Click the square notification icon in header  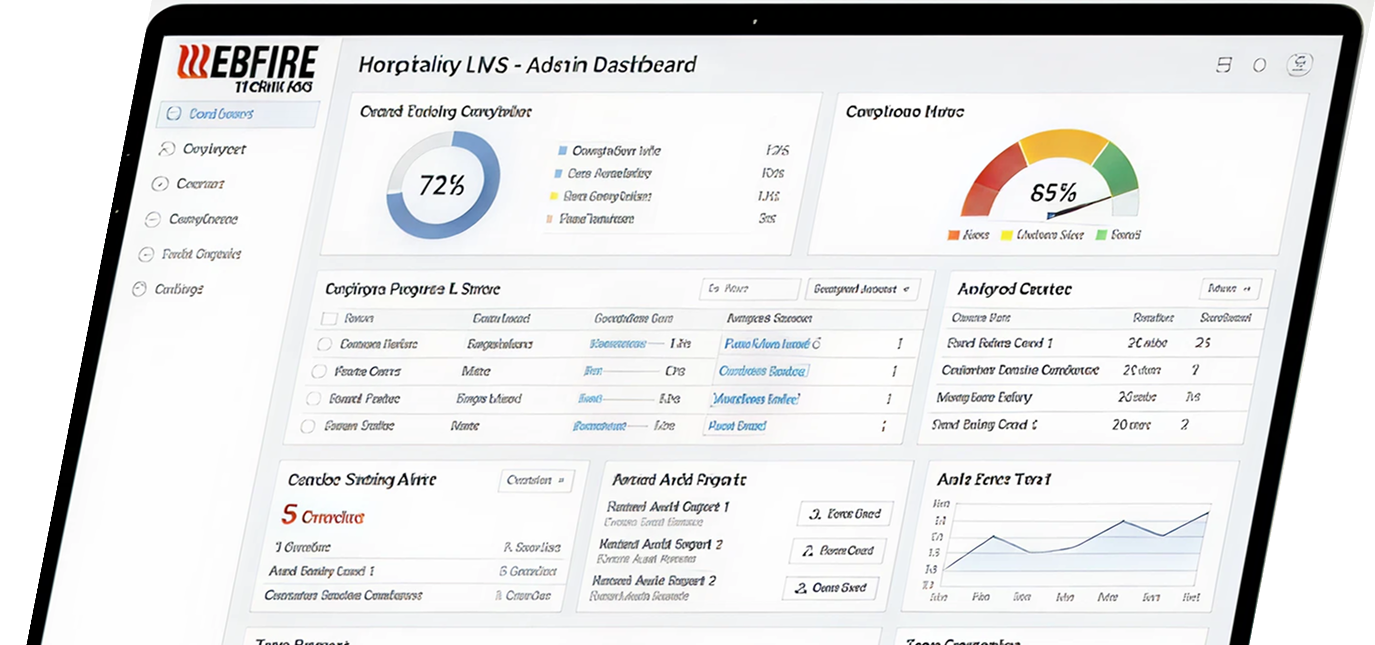1223,65
